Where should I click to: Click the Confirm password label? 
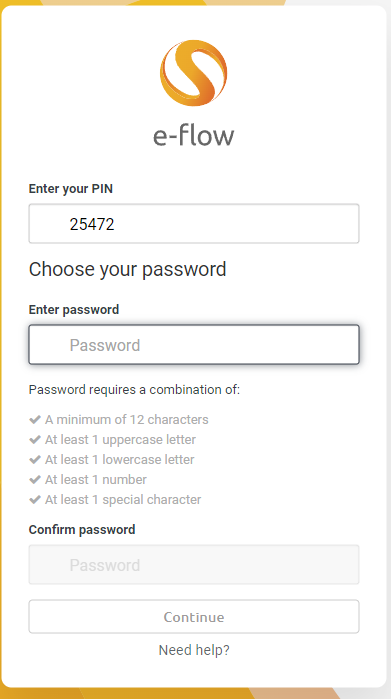tap(82, 530)
